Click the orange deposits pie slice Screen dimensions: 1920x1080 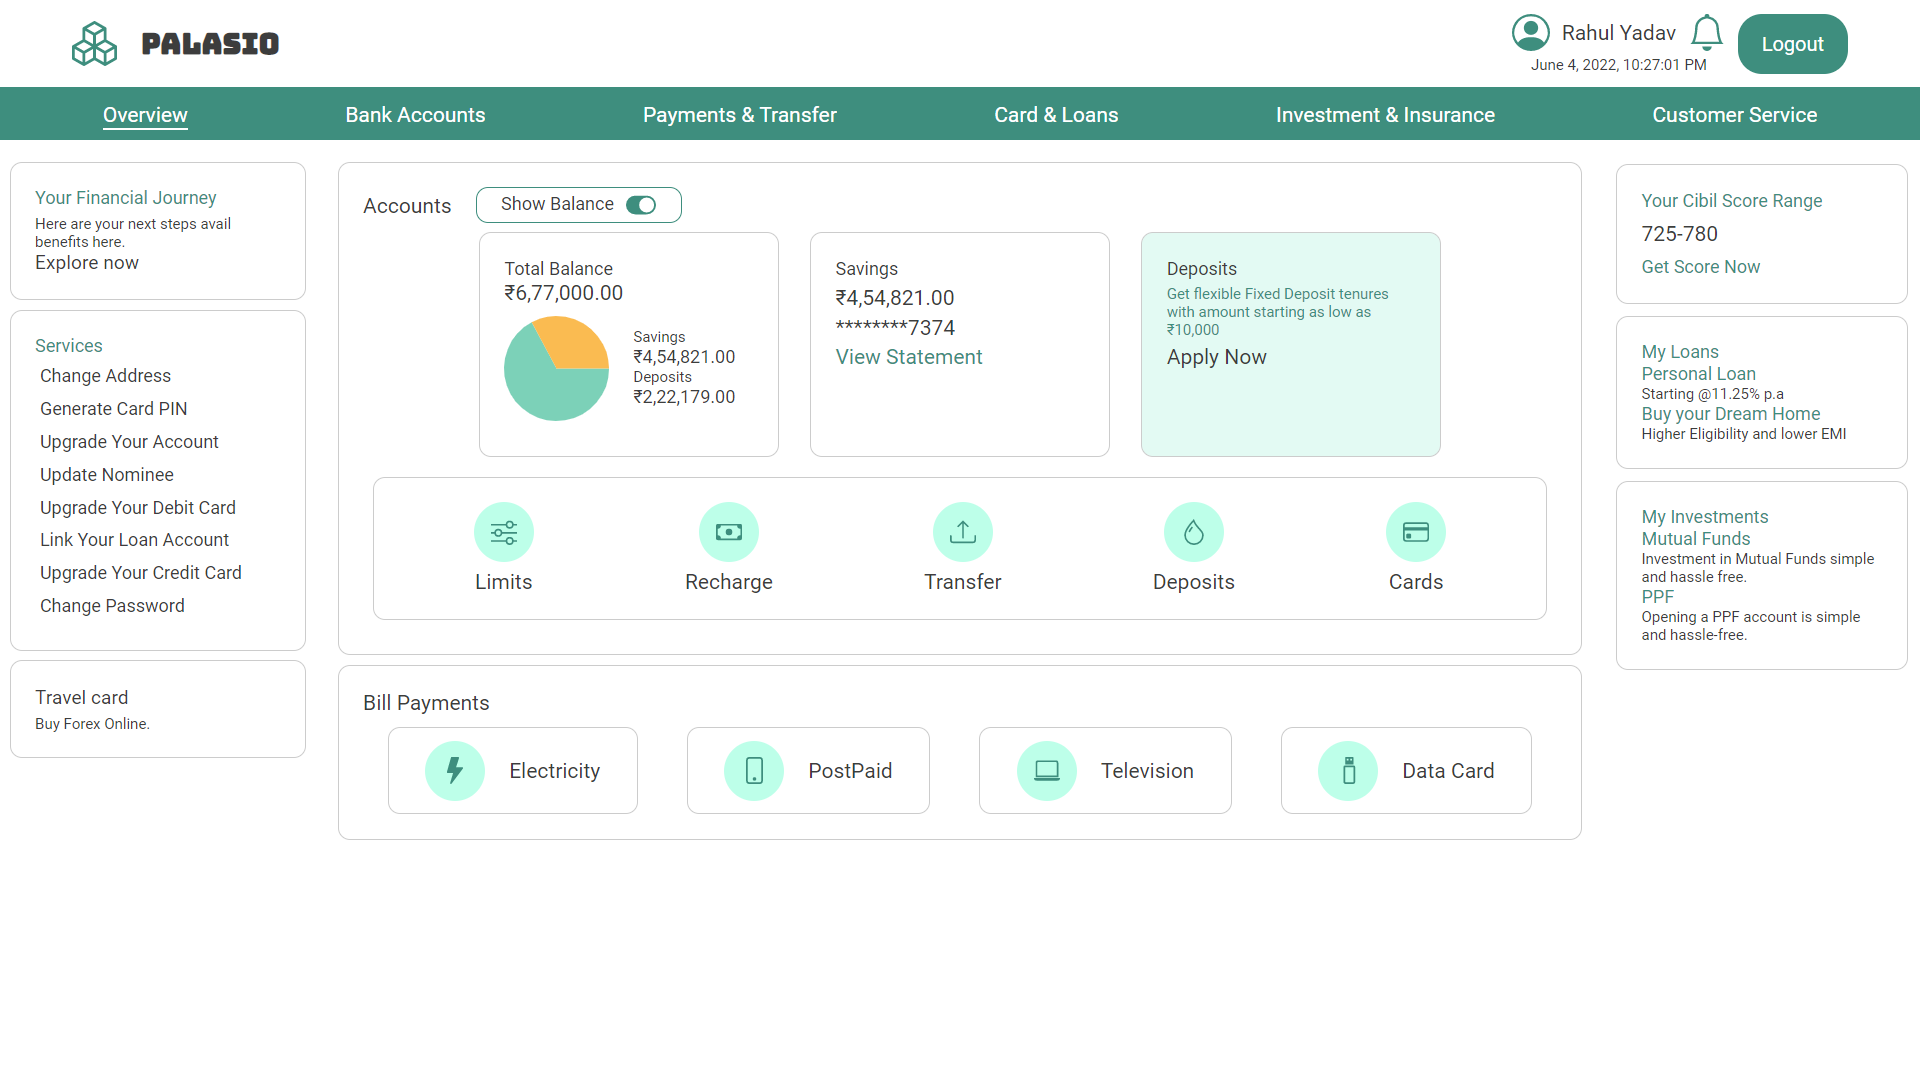tap(575, 342)
